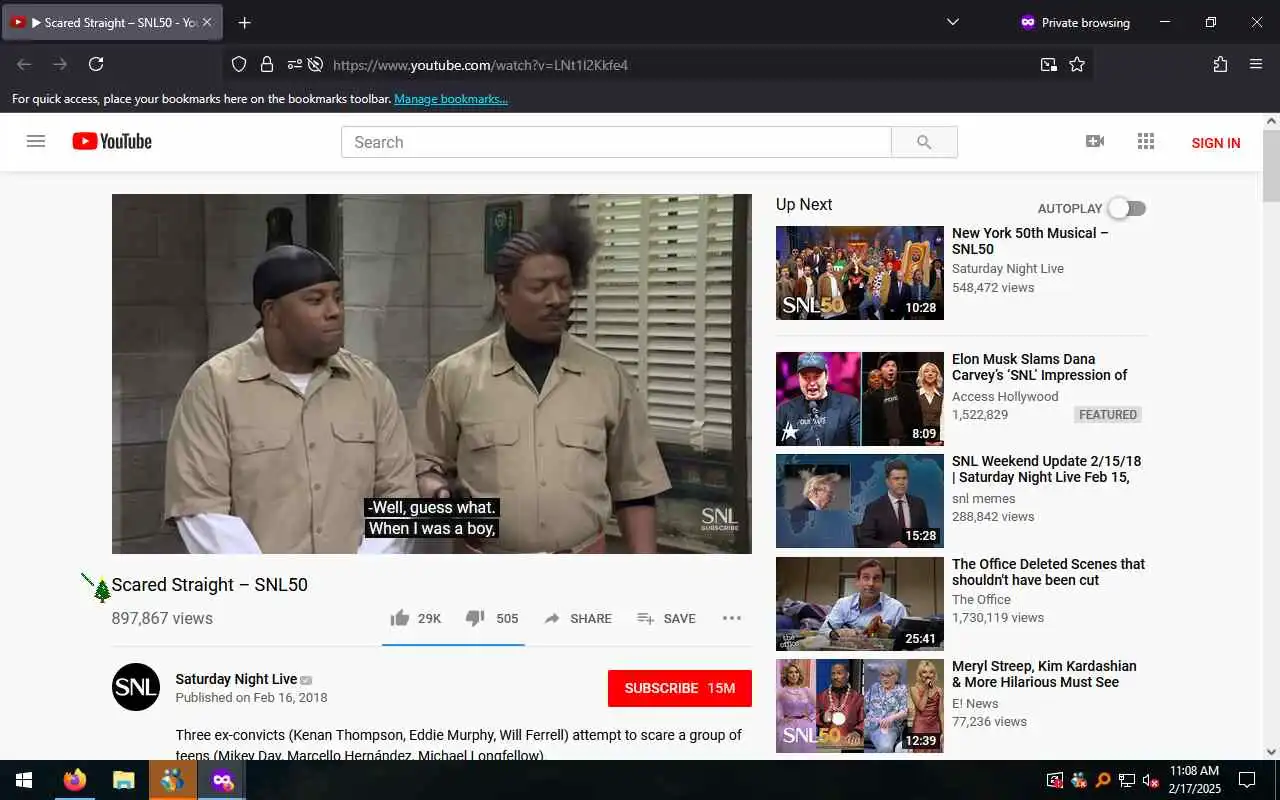Select the Scared Straight – SNL50 tab

click(x=112, y=22)
